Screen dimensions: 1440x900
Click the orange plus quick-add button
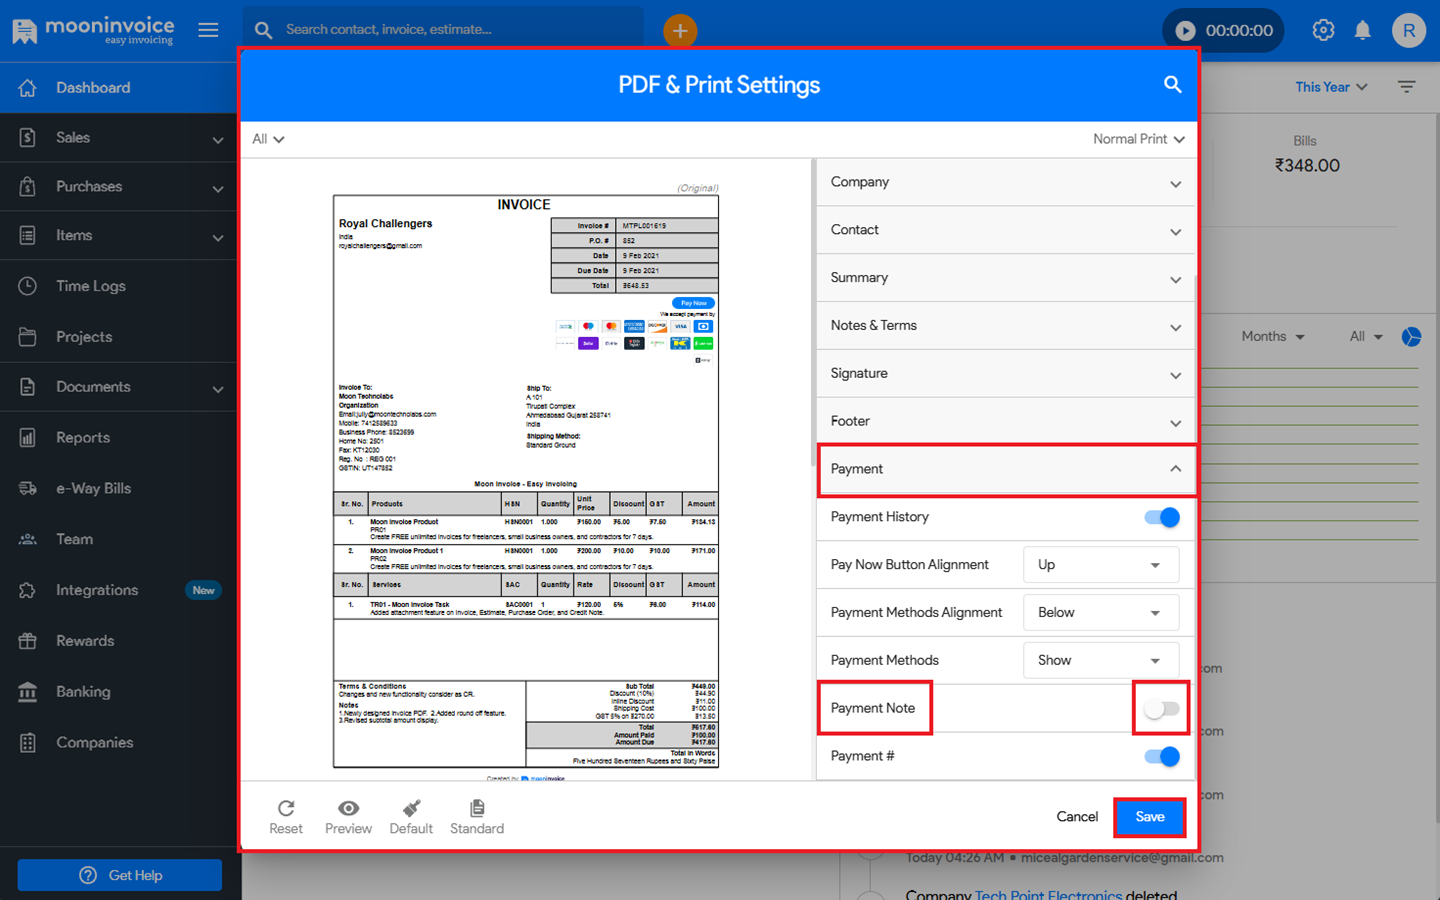click(680, 31)
